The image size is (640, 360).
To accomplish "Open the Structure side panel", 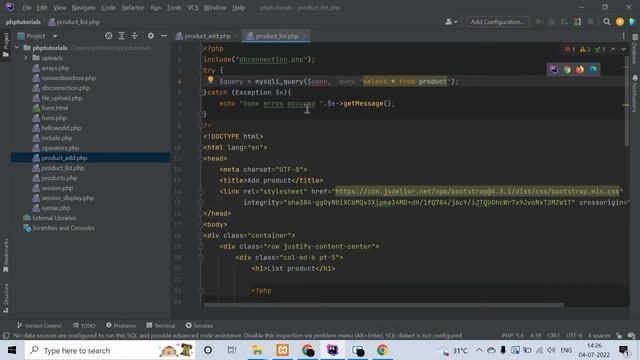I will [5, 298].
